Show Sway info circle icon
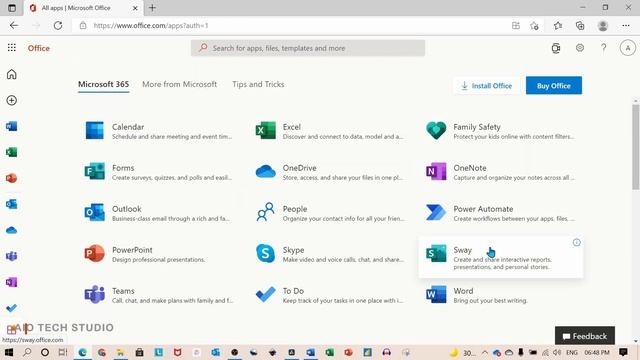Screen dimensions: 640x360 [x=576, y=242]
